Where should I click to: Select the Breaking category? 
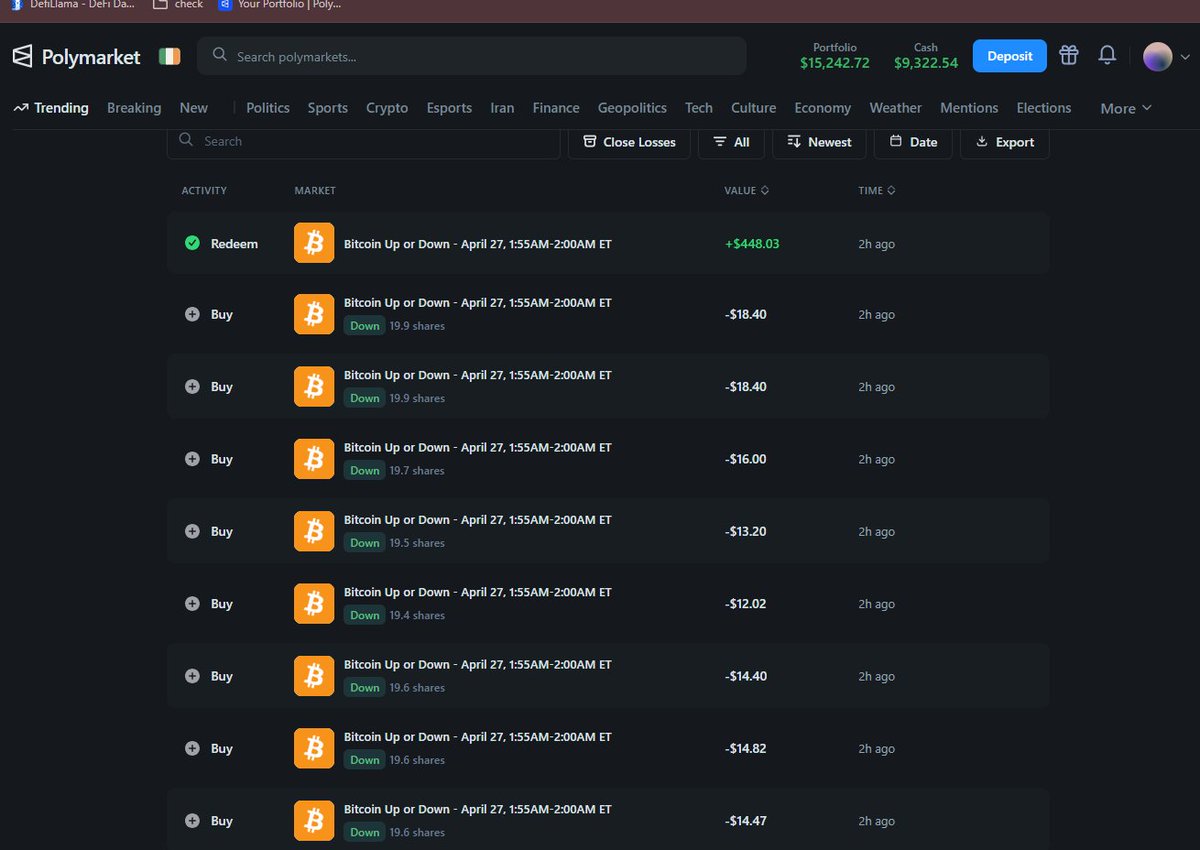click(134, 108)
